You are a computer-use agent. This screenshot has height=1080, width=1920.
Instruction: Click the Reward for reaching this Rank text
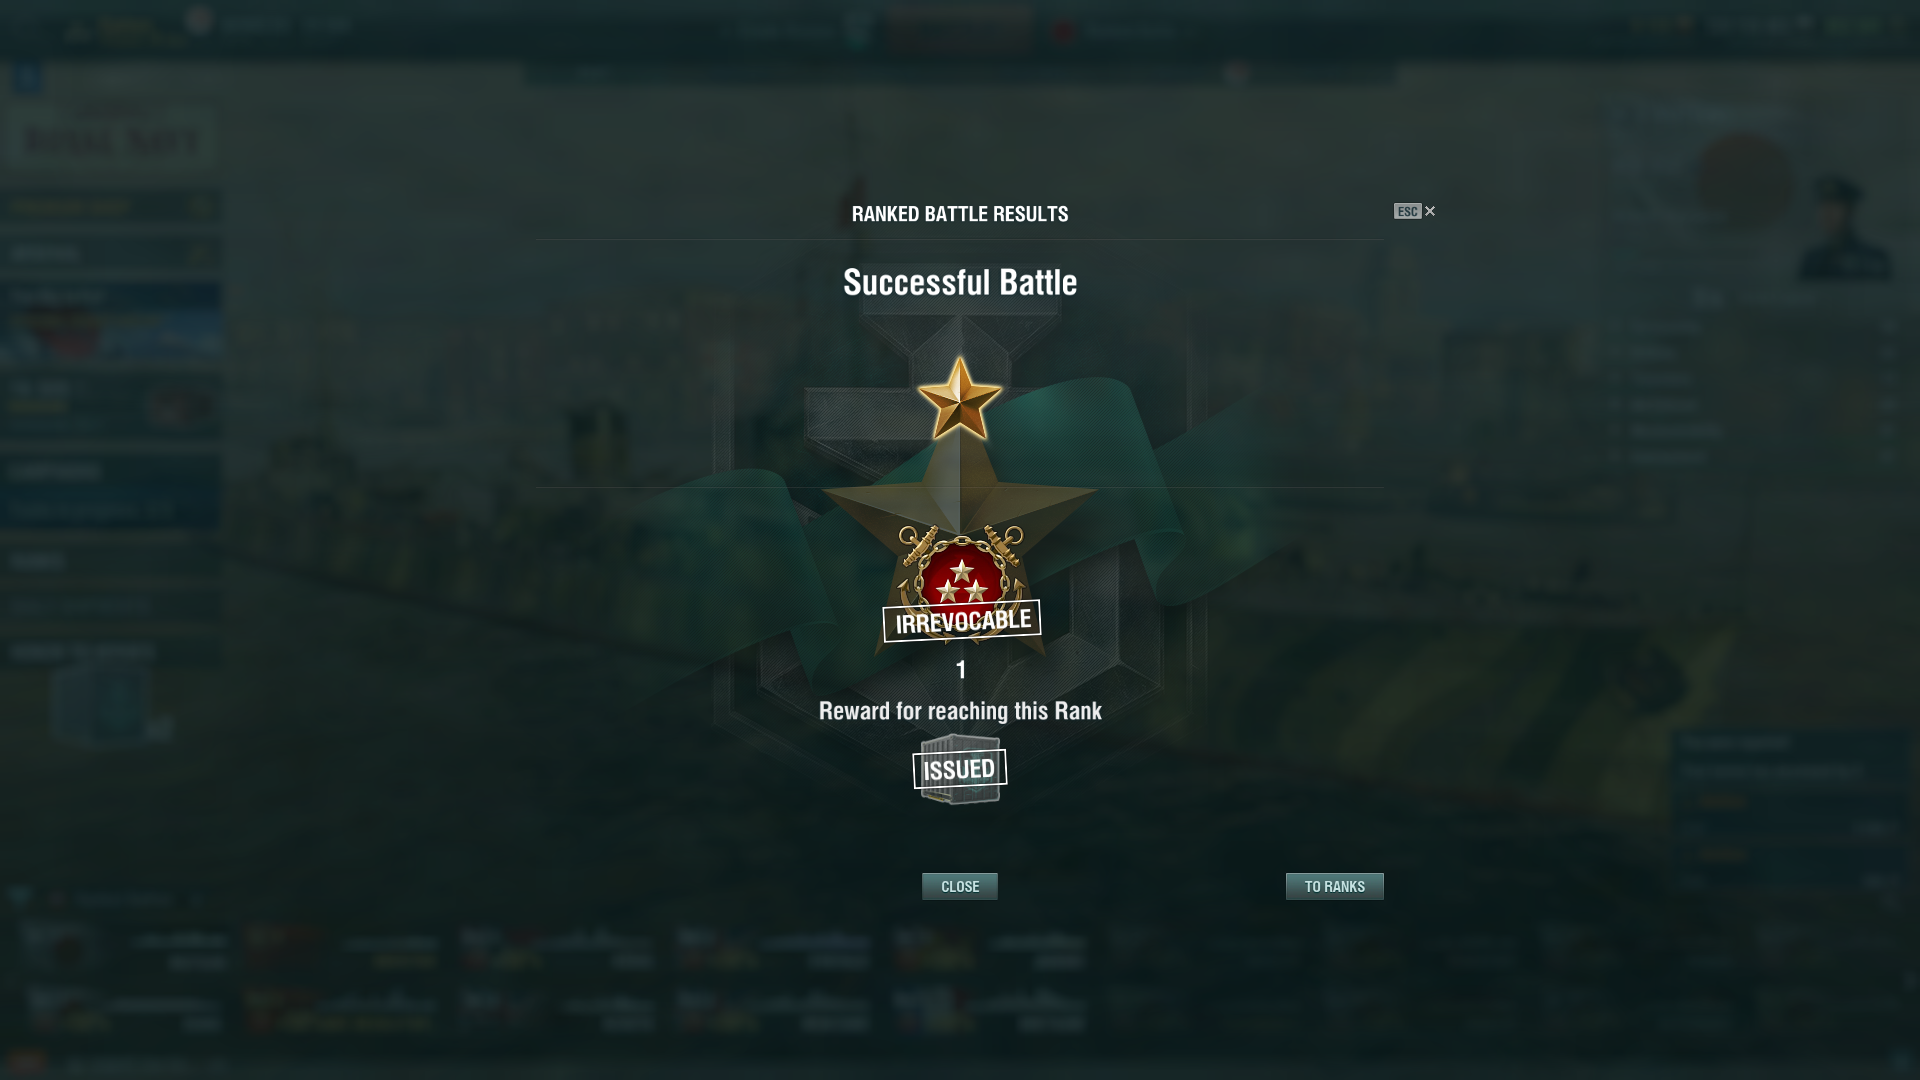coord(960,710)
